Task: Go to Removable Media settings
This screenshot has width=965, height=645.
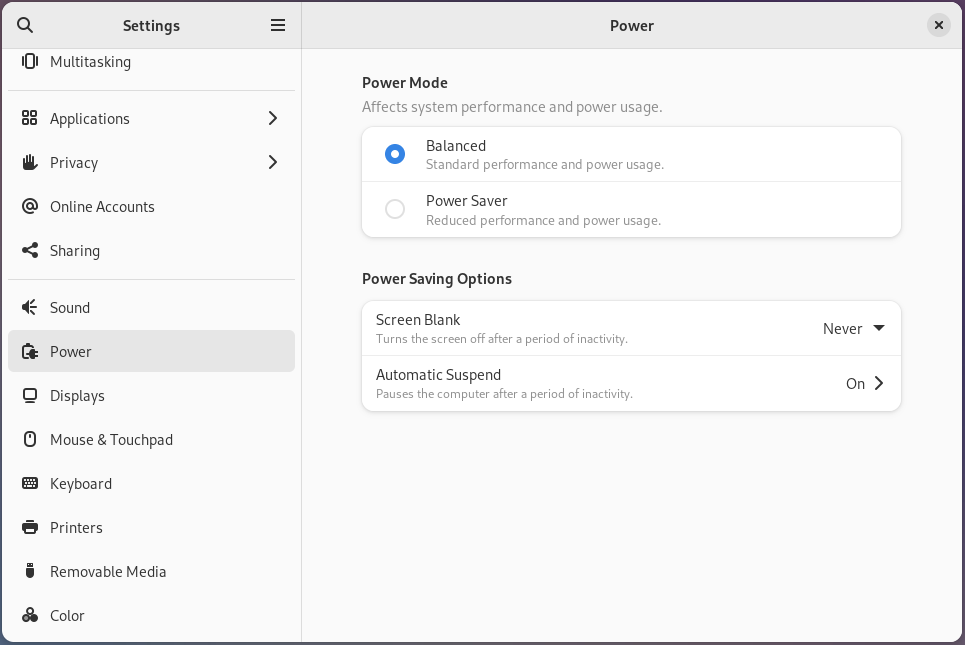Action: 108,572
